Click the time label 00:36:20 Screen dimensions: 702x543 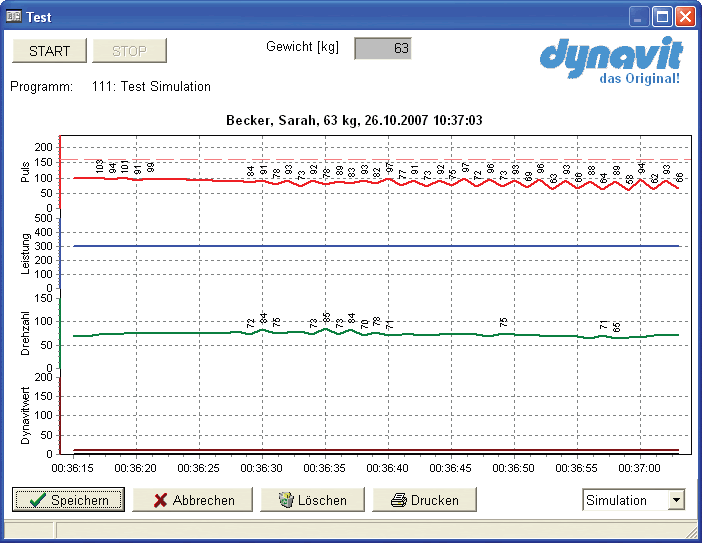(136, 468)
